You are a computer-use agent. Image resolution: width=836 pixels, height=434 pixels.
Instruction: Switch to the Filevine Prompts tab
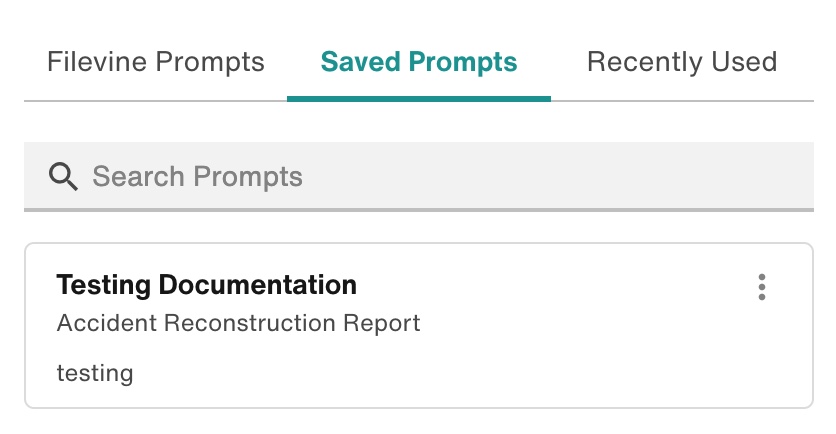click(155, 62)
